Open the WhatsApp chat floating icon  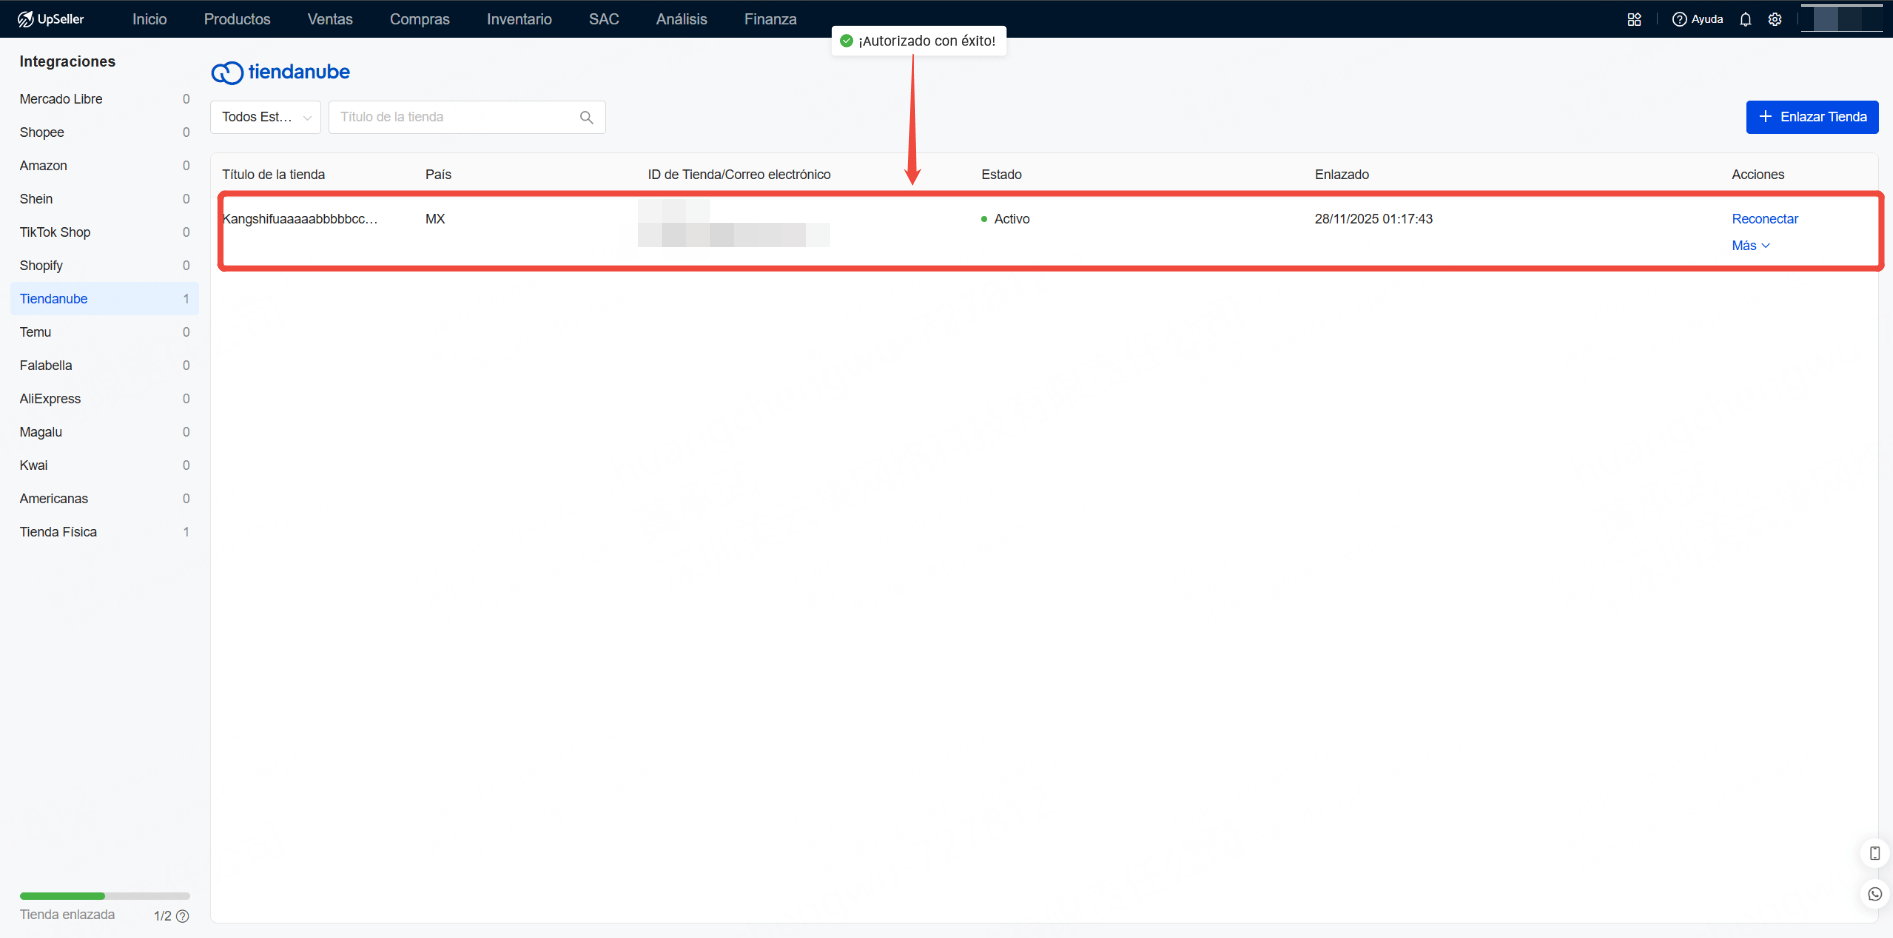click(x=1875, y=894)
